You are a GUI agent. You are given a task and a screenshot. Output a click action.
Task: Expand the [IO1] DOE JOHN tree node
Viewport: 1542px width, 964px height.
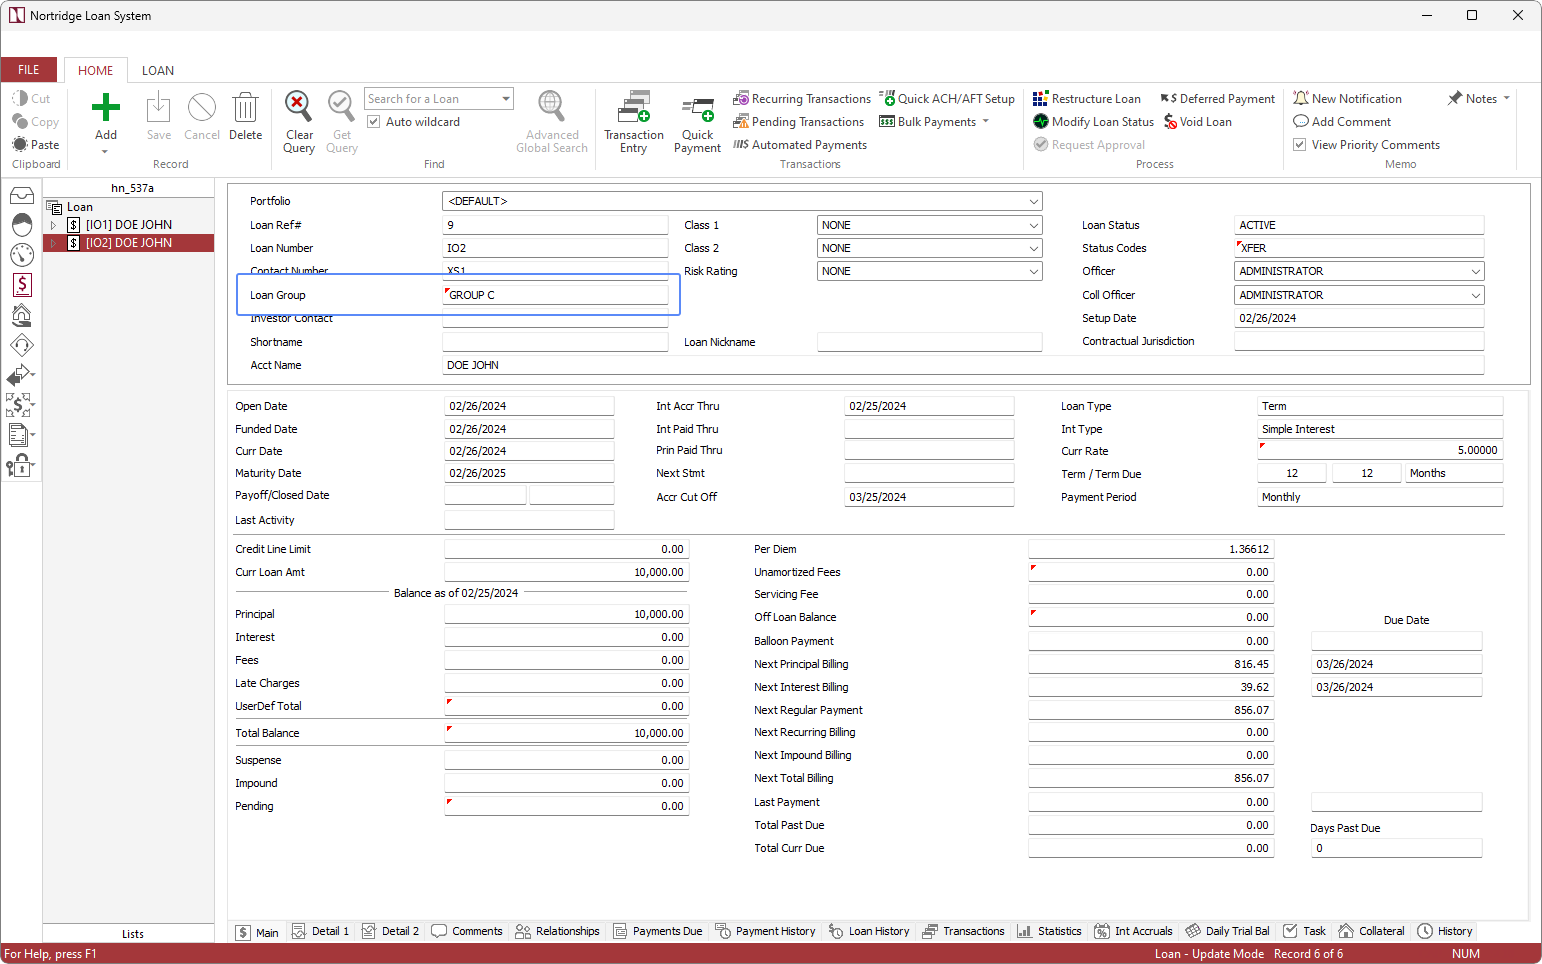54,225
